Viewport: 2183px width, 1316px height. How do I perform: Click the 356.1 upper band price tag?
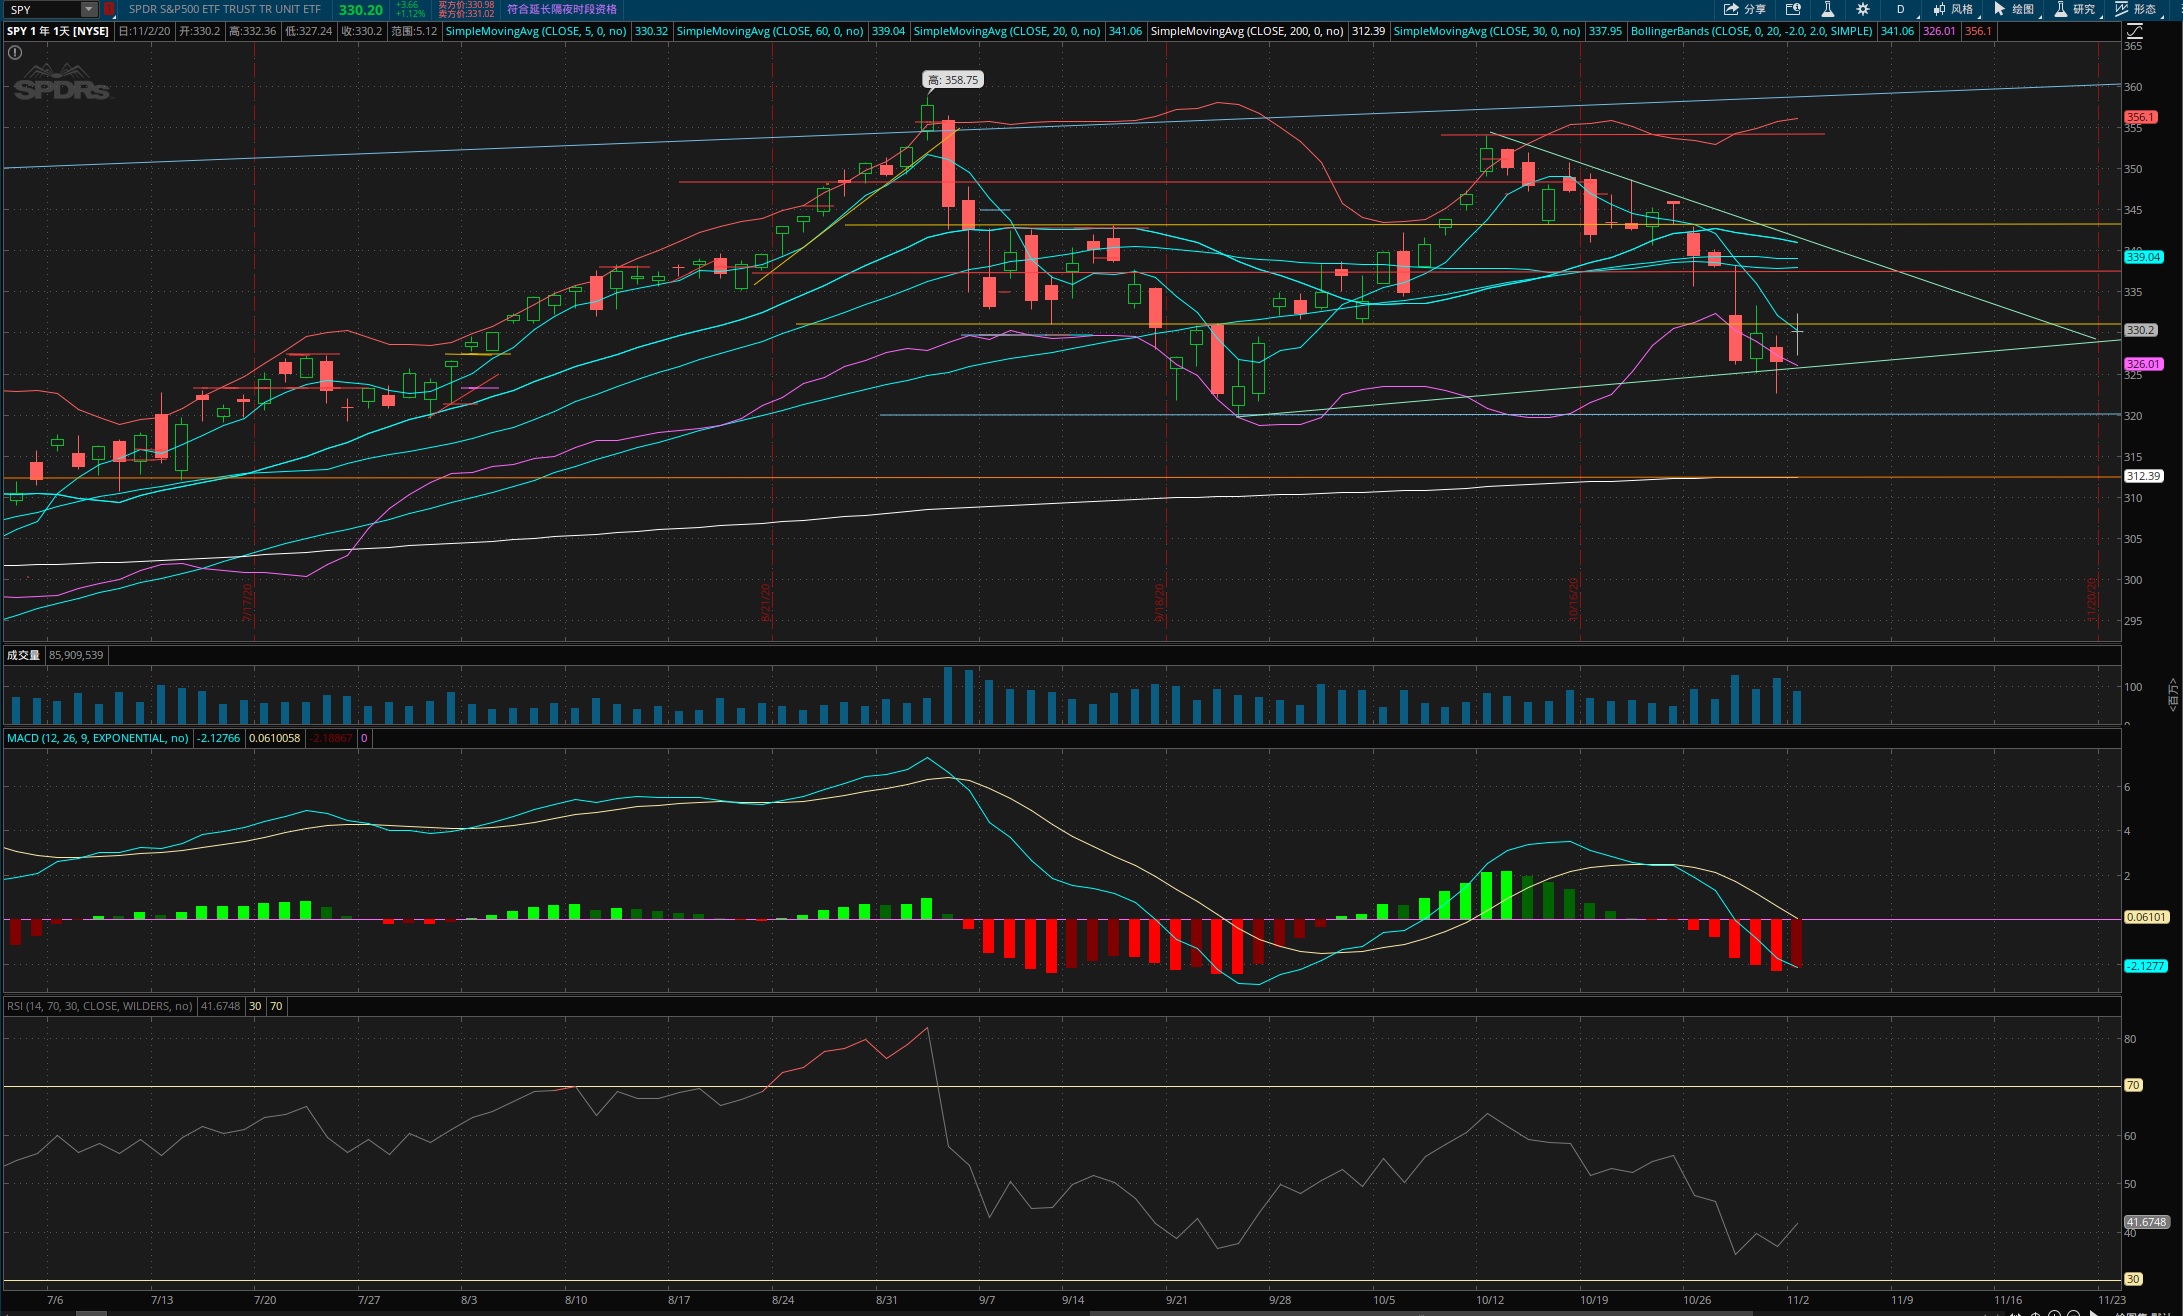pos(2139,117)
